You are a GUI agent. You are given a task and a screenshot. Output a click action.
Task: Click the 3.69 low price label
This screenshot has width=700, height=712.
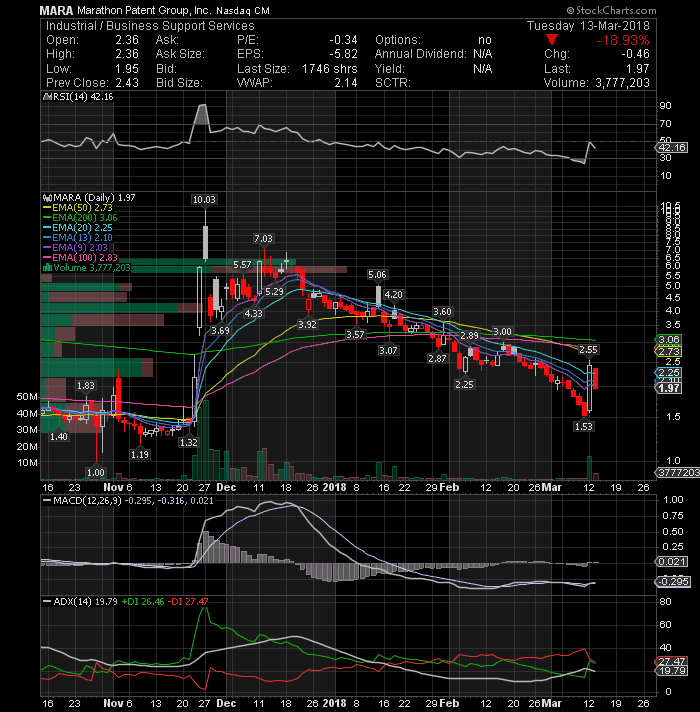(220, 331)
